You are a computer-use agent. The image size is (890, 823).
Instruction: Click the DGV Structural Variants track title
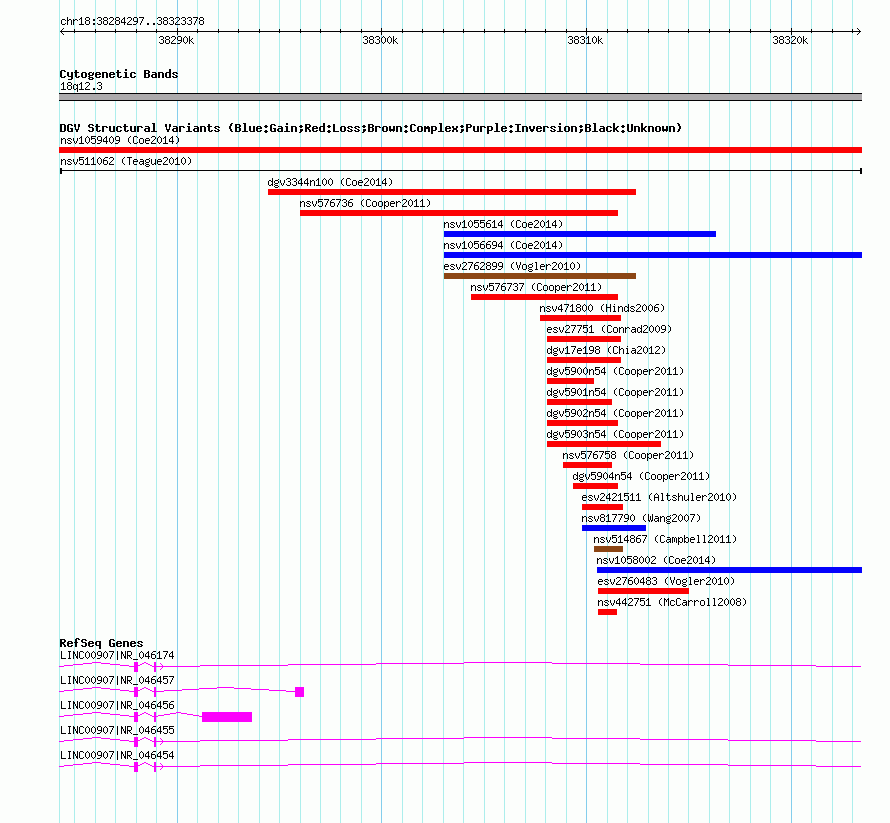point(371,128)
